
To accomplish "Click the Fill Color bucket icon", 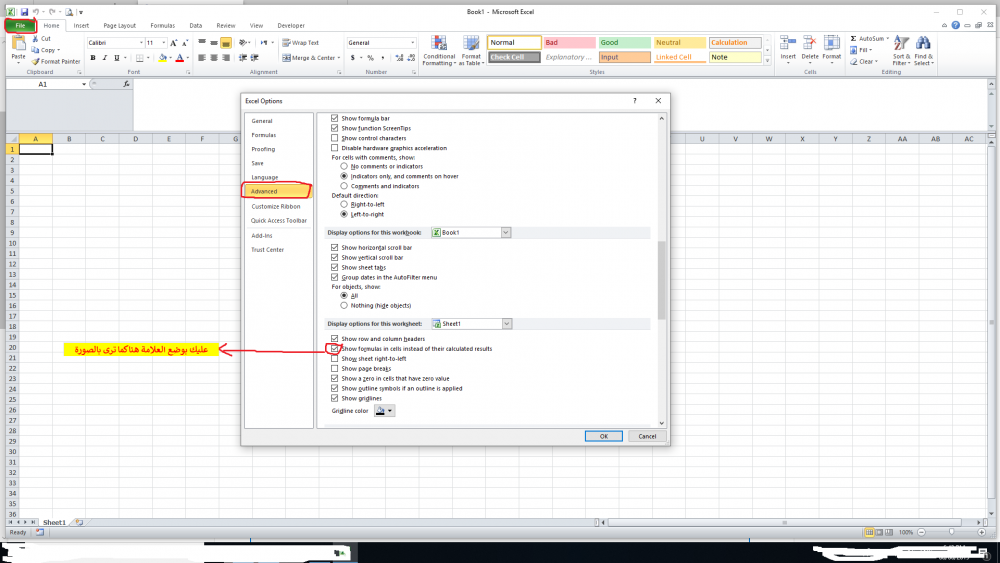I will click(x=163, y=58).
